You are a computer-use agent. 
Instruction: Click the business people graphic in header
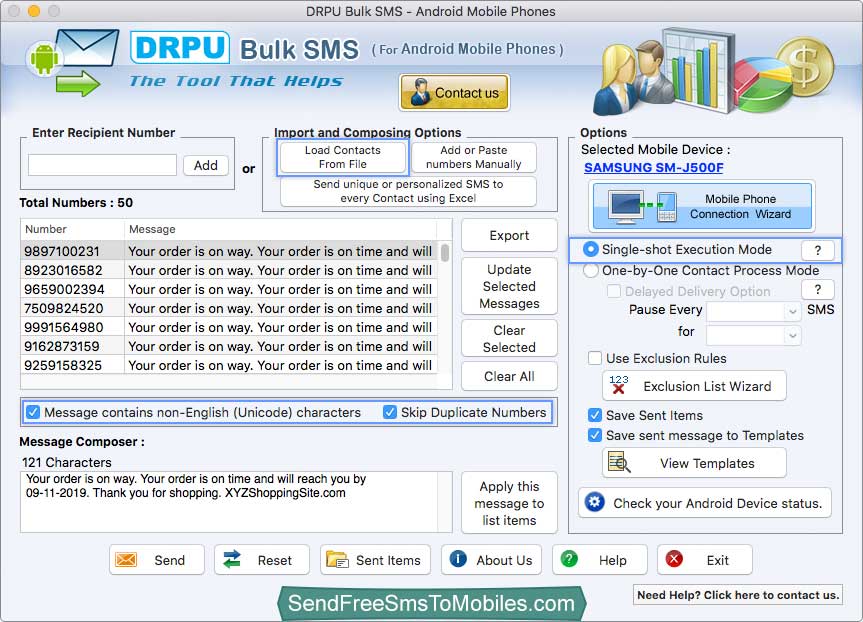634,80
